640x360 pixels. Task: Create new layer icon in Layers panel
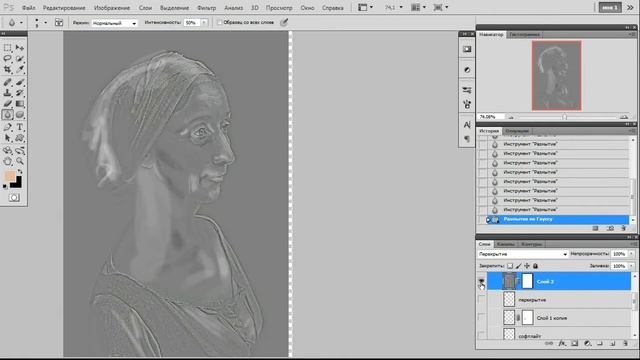pos(612,344)
